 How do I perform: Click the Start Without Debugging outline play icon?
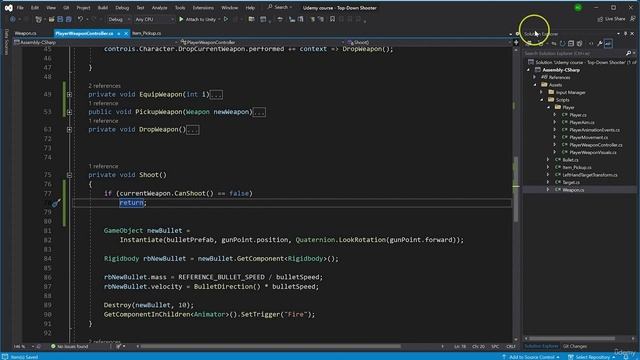226,19
